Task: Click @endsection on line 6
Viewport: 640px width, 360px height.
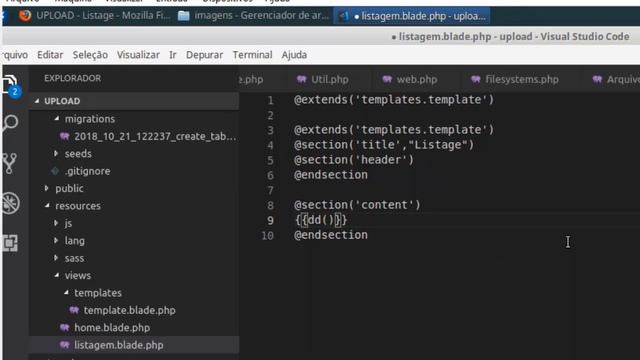Action: coord(331,175)
